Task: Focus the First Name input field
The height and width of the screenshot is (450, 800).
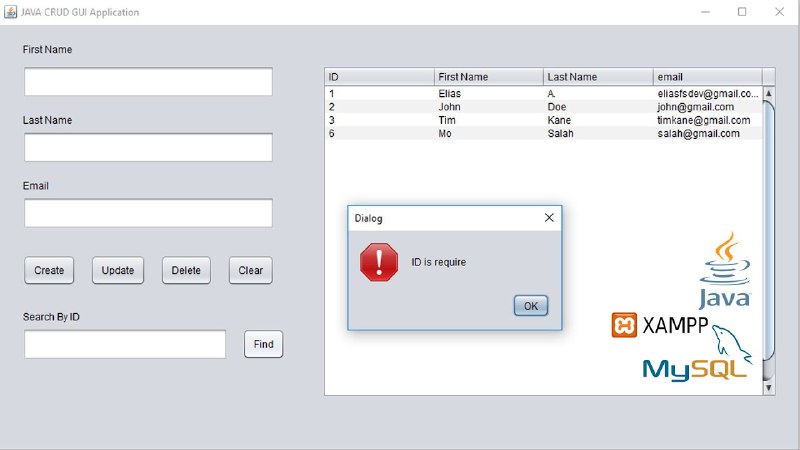Action: coord(148,82)
